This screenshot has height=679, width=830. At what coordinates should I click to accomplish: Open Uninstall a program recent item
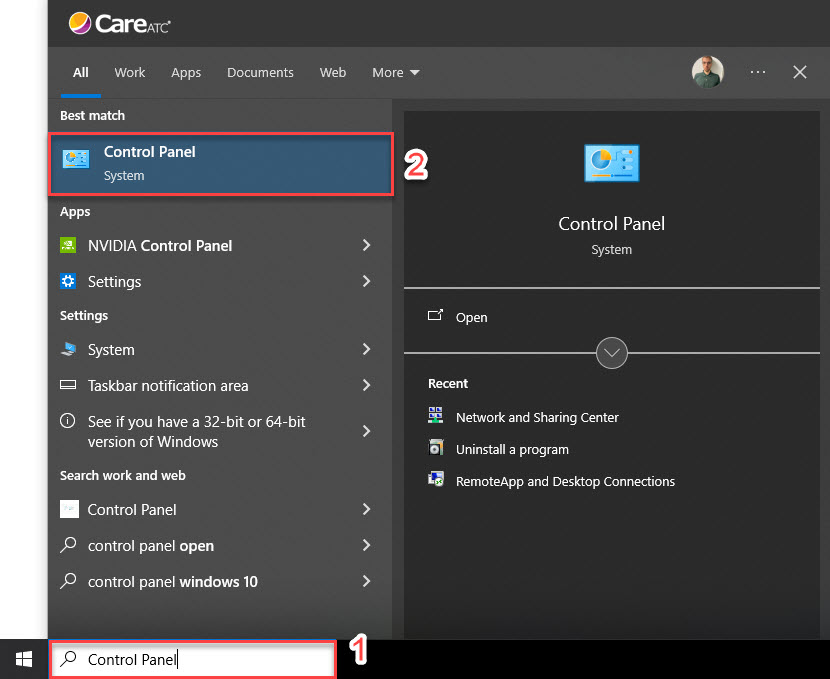coord(512,449)
